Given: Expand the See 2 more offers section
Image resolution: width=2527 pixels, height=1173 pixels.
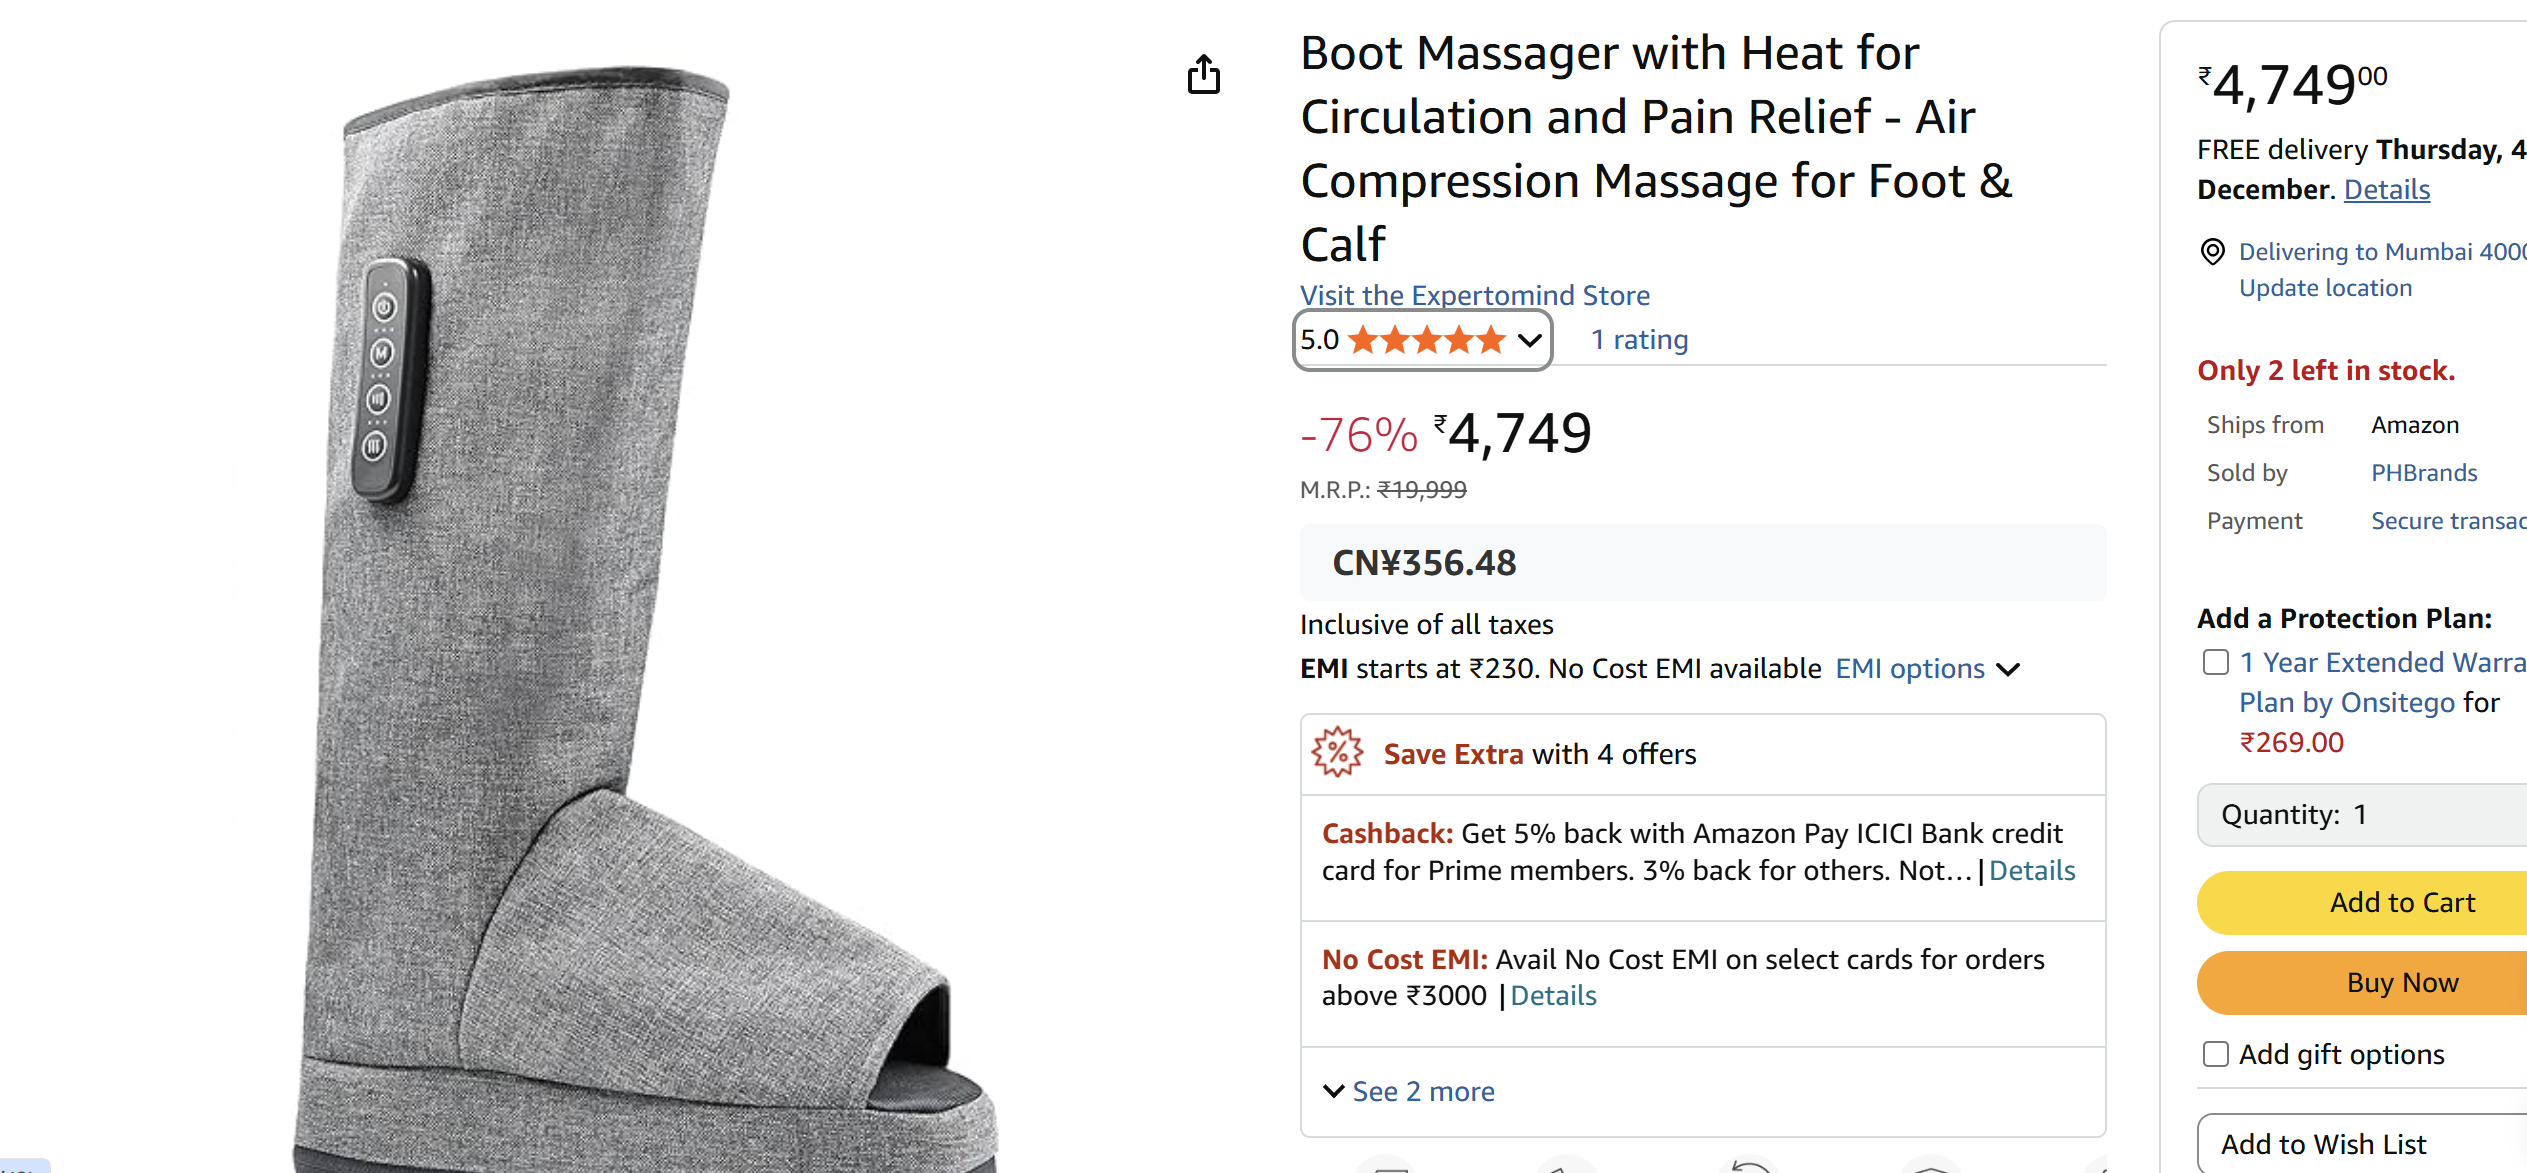Looking at the screenshot, I should (x=1423, y=1091).
